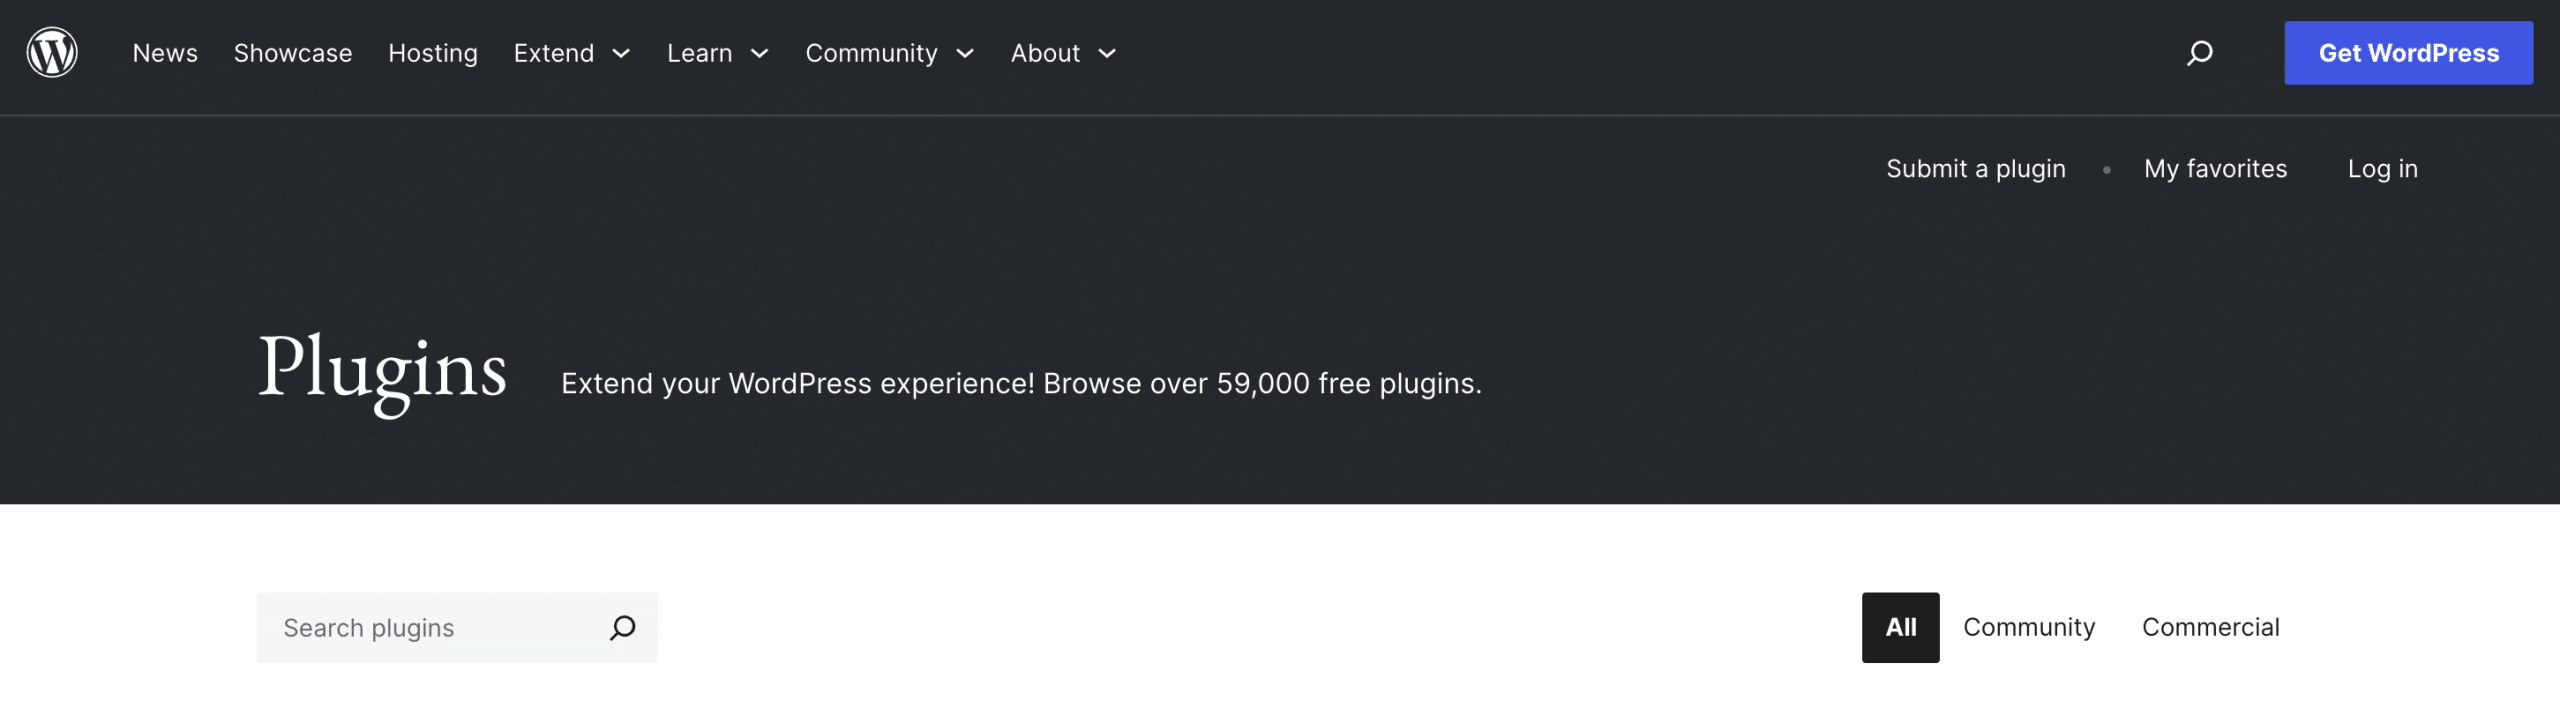The width and height of the screenshot is (2560, 723).
Task: Expand the Learn menu chevron
Action: 760,54
